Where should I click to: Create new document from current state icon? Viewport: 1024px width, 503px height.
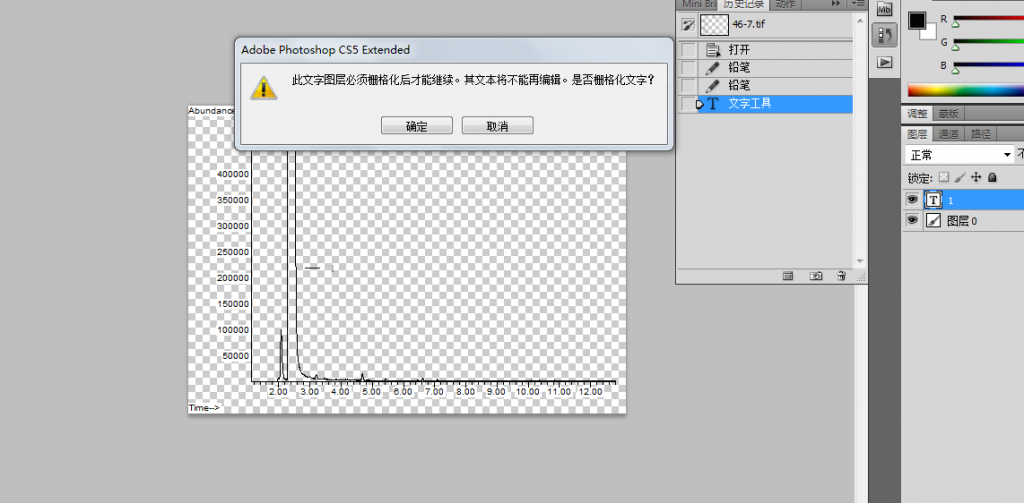788,276
